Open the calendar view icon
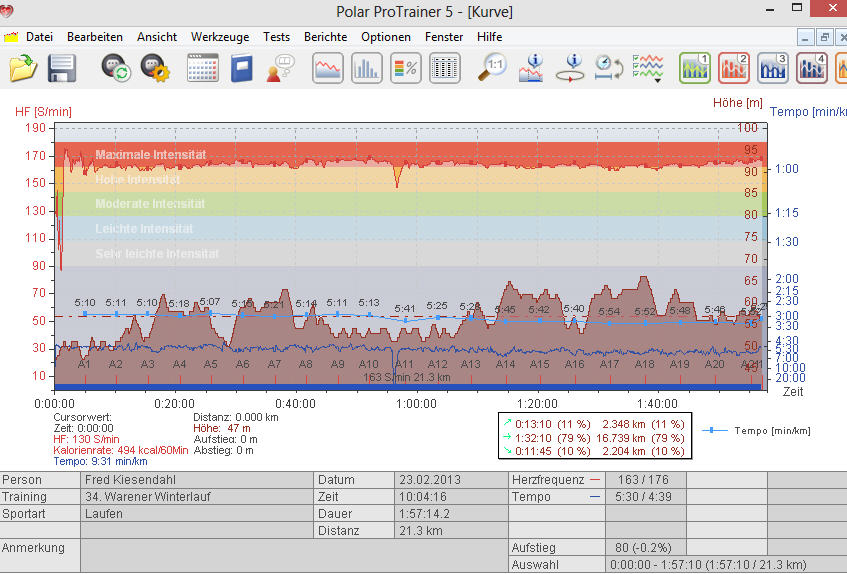This screenshot has height=574, width=847. pos(203,68)
